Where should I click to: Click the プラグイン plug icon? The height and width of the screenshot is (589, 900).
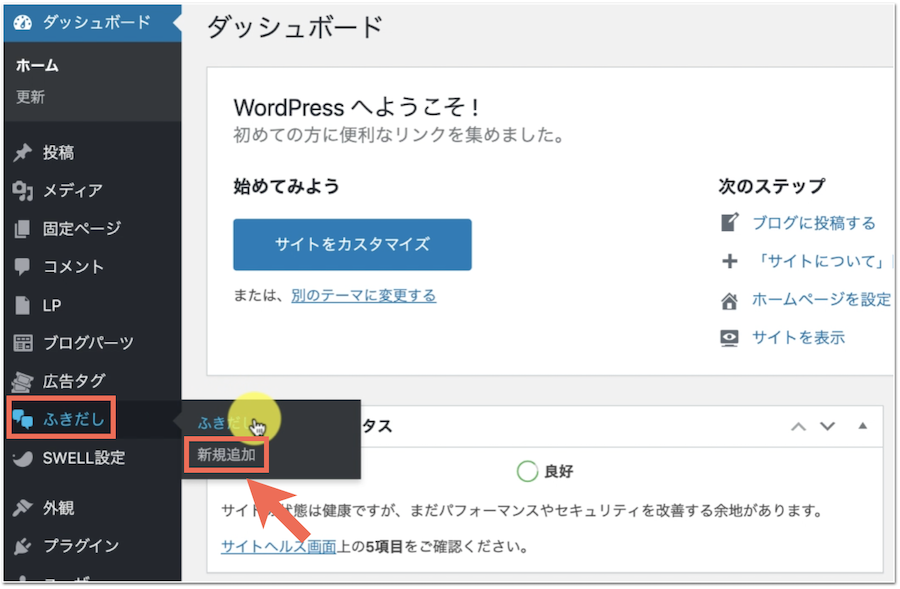pos(23,546)
